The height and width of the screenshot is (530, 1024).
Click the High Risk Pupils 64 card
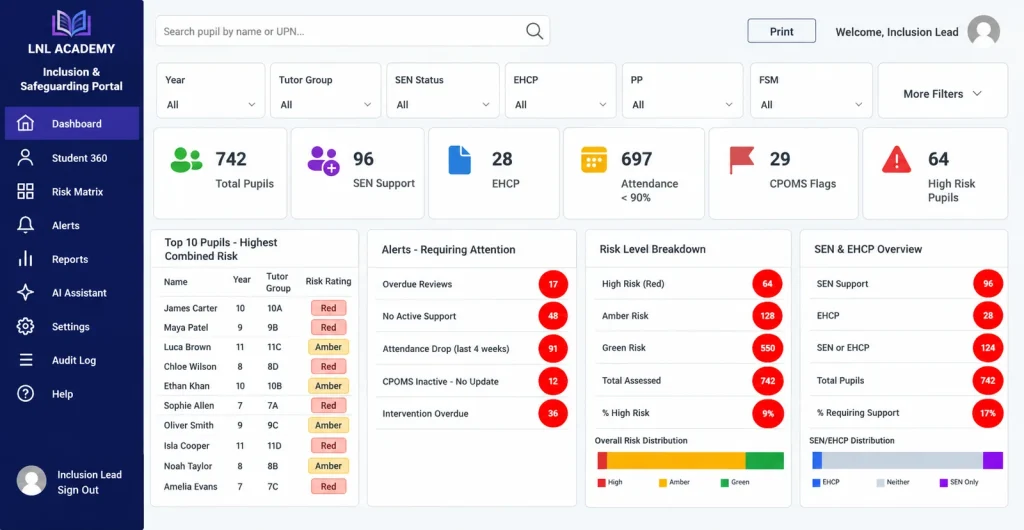click(935, 173)
